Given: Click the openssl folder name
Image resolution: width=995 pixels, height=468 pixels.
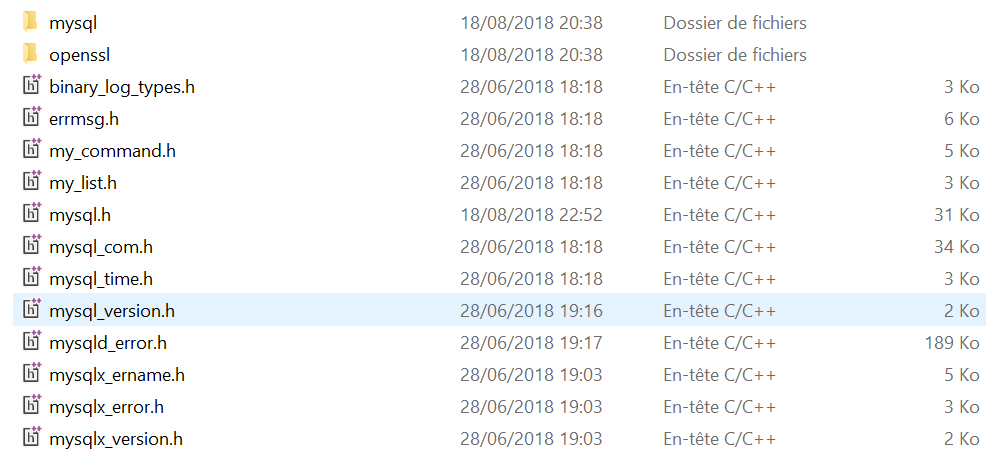Looking at the screenshot, I should (x=78, y=55).
